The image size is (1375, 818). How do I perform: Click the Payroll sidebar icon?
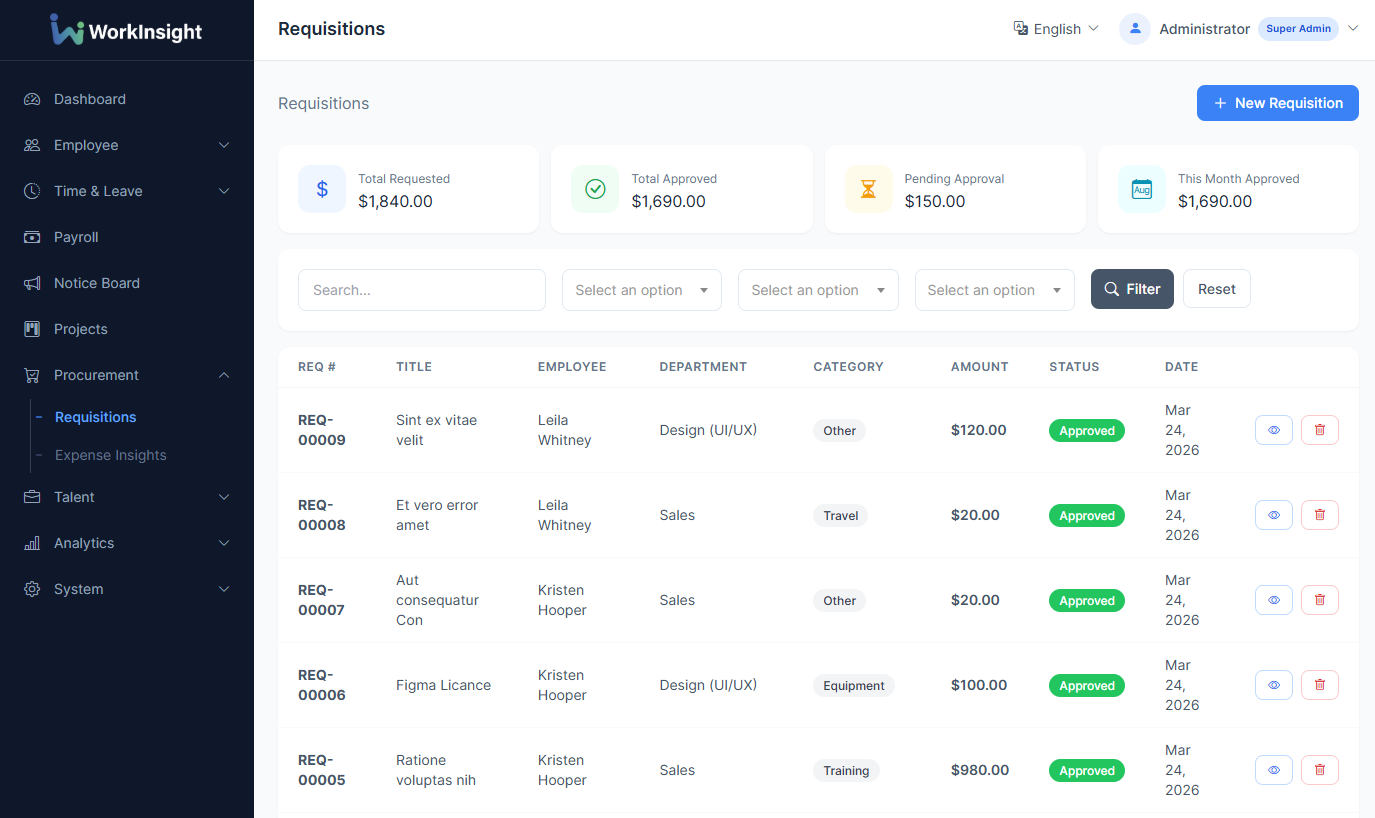(33, 237)
